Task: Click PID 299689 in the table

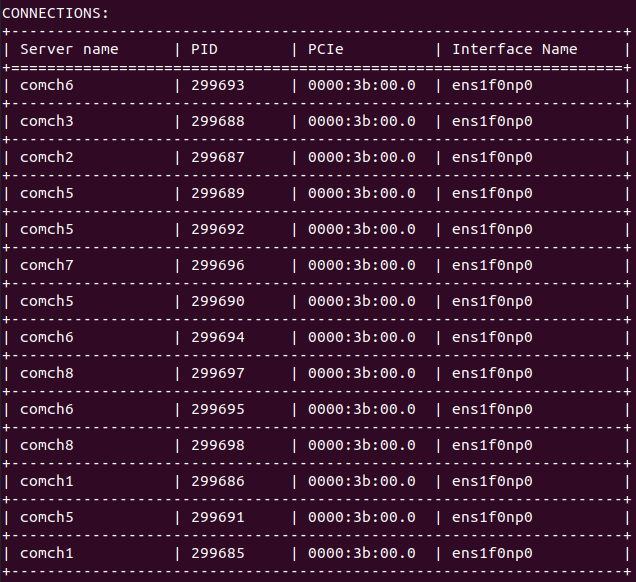Action: click(217, 193)
